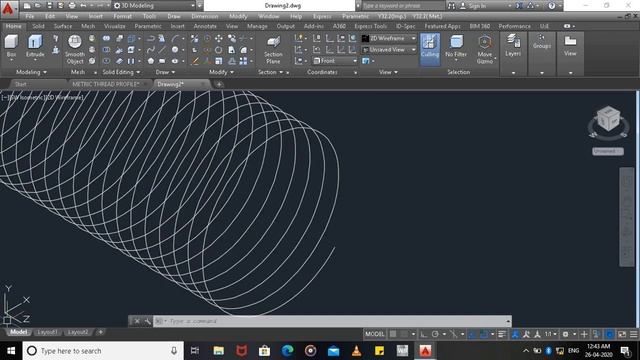This screenshot has height=360, width=640.
Task: Switch to the Solid ribbon tab
Action: tap(38, 26)
